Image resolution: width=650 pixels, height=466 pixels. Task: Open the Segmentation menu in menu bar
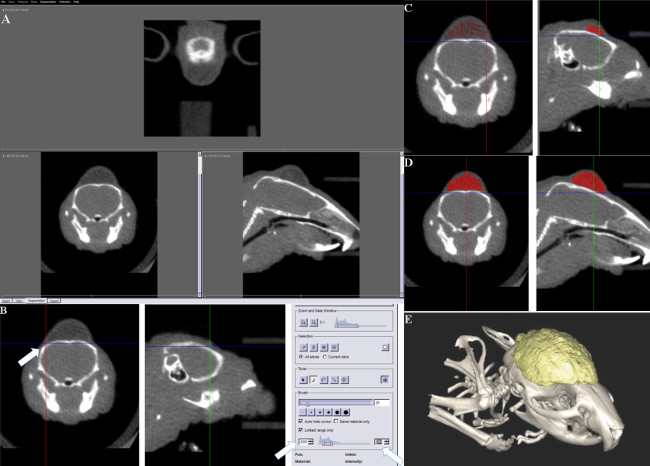coord(47,2)
